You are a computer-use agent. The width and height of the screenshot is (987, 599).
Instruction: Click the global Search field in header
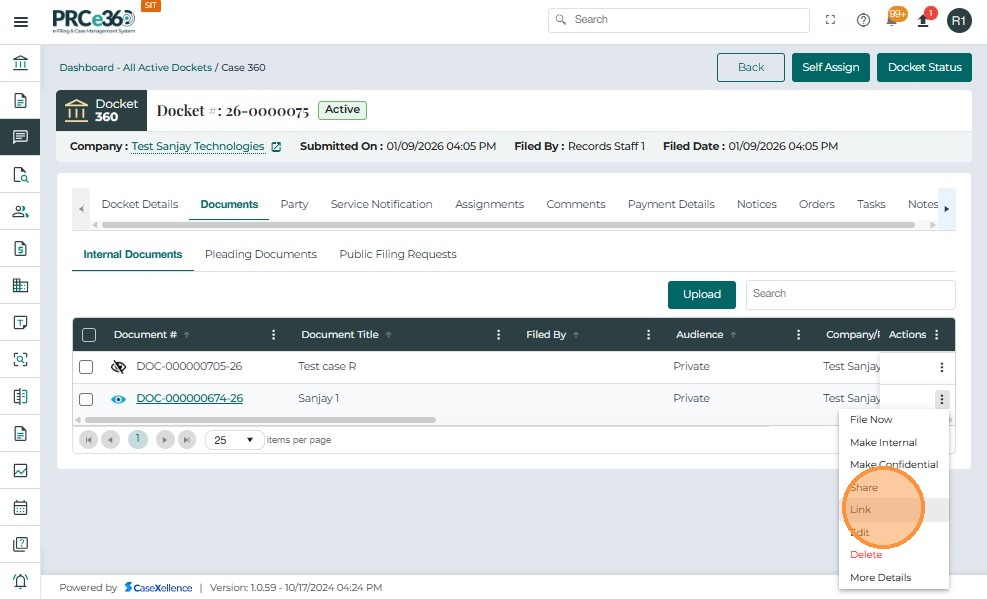679,20
